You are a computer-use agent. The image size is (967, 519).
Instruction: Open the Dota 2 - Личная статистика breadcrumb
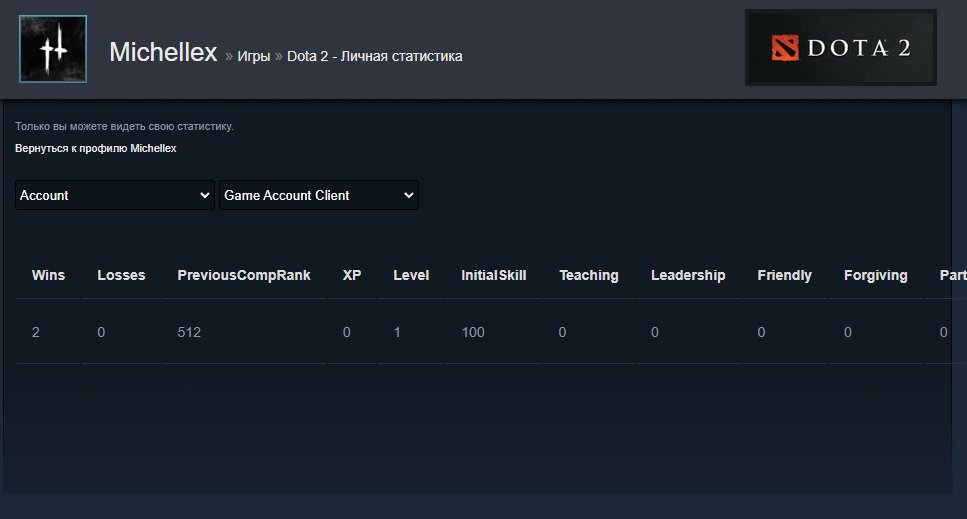[374, 56]
